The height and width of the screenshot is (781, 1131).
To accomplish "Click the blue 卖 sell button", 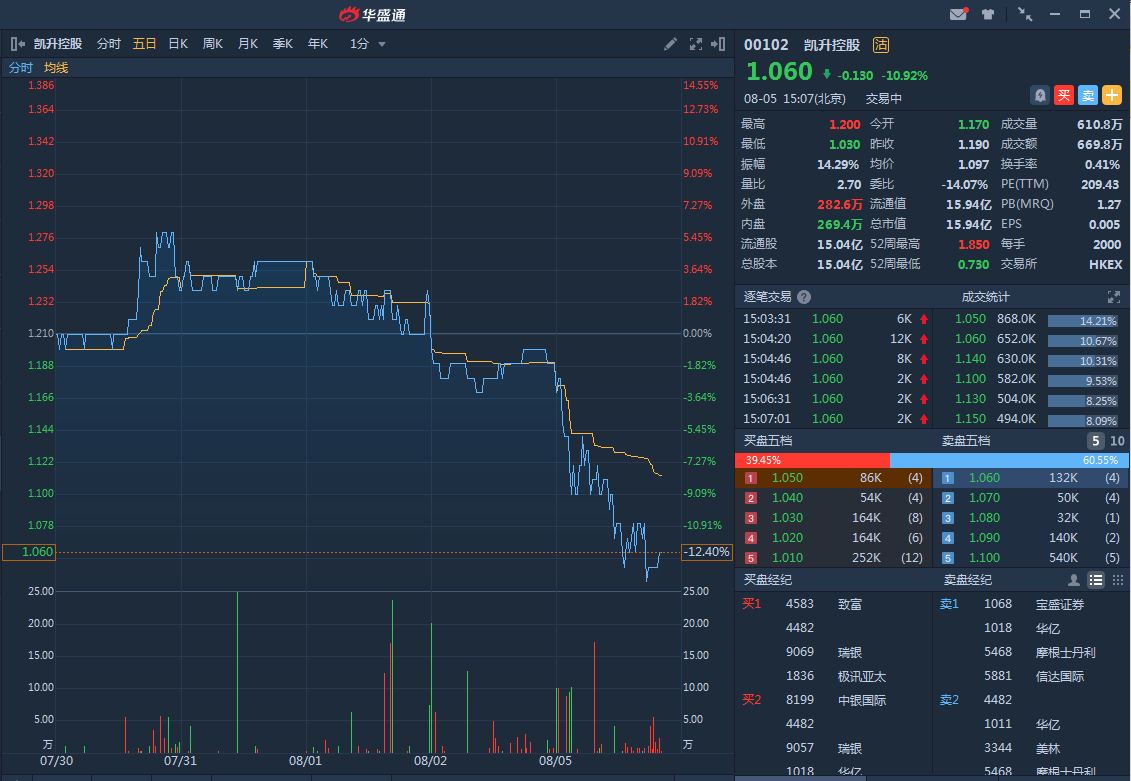I will [x=1088, y=94].
